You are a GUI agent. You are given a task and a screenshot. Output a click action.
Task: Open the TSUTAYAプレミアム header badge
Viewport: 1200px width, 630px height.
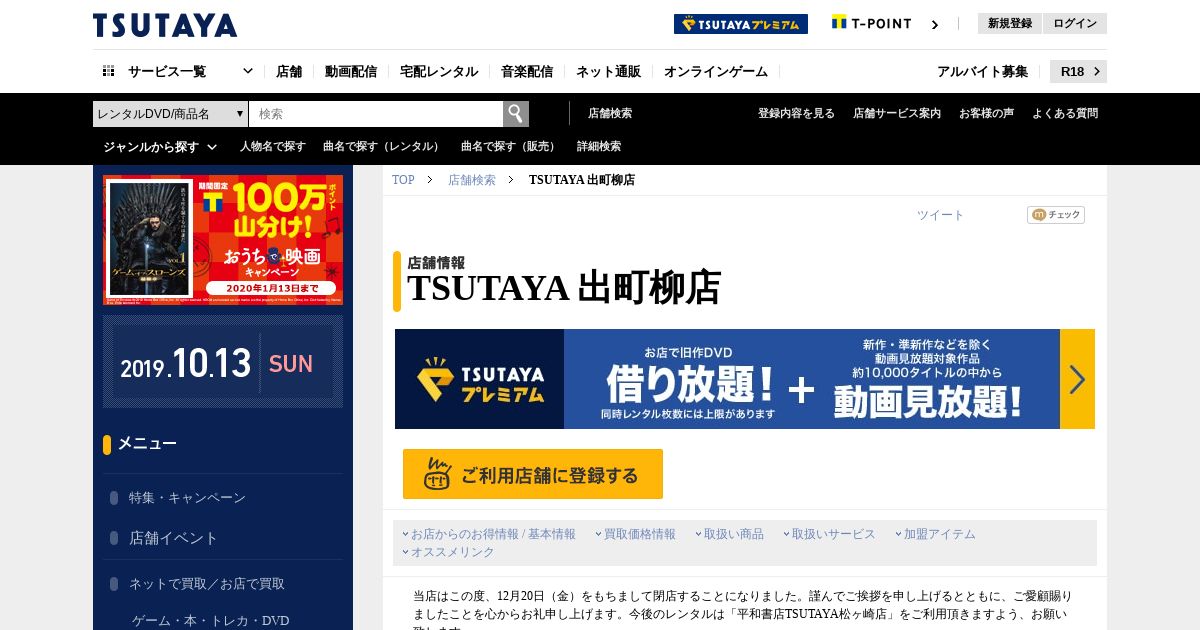tap(741, 24)
